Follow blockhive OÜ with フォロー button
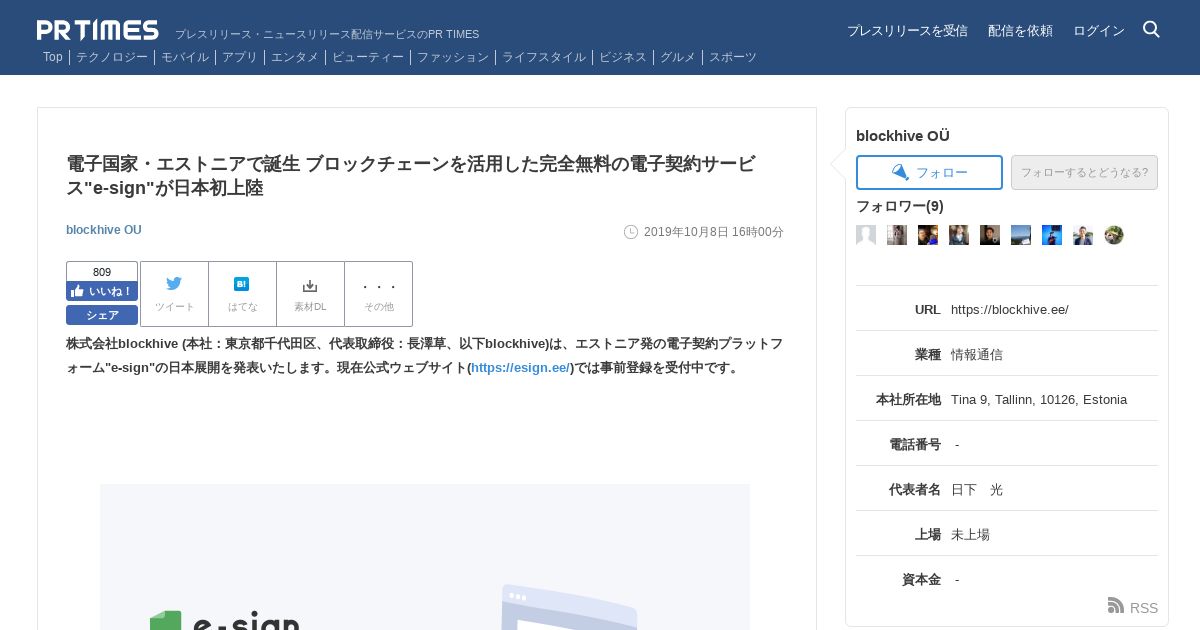This screenshot has width=1200, height=630. [x=929, y=172]
